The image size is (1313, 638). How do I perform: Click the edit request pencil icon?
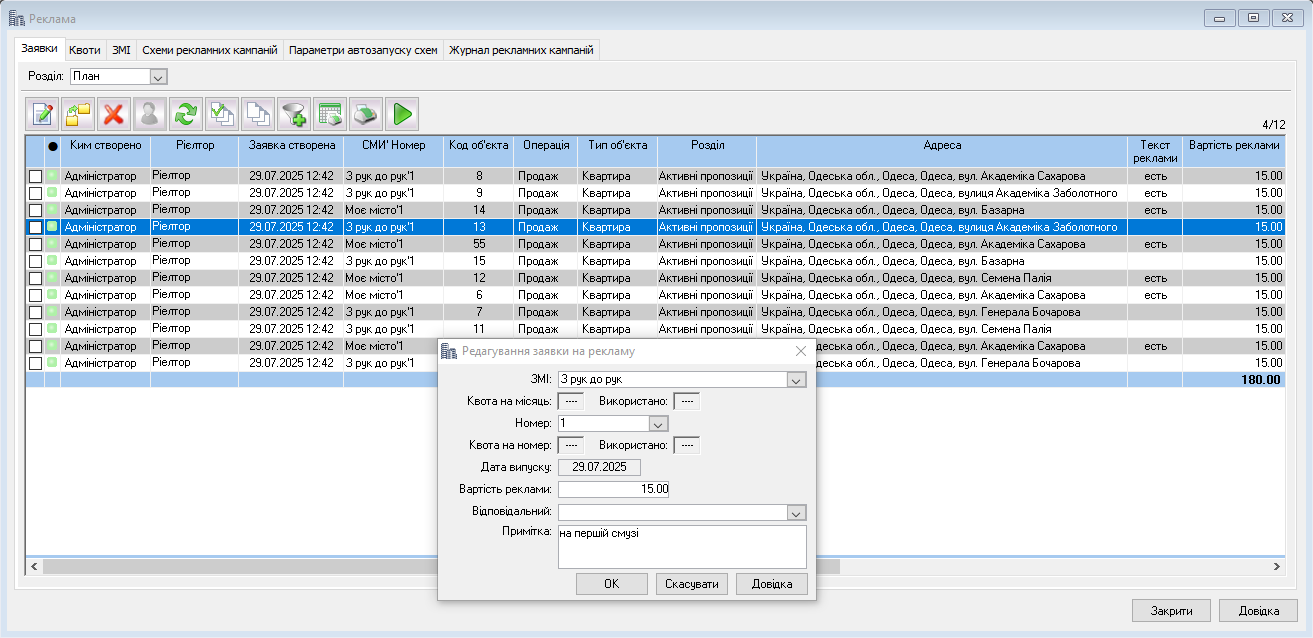click(42, 114)
